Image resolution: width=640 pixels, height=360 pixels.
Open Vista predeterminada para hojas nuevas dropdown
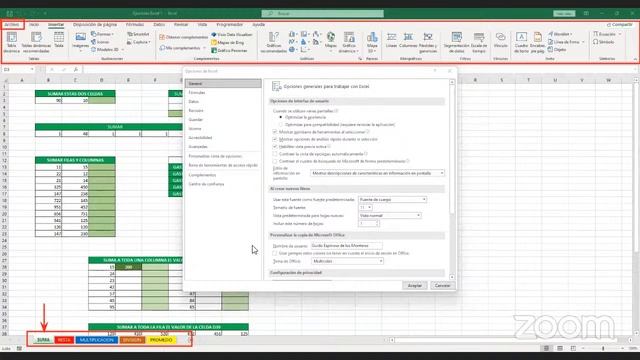pos(389,216)
